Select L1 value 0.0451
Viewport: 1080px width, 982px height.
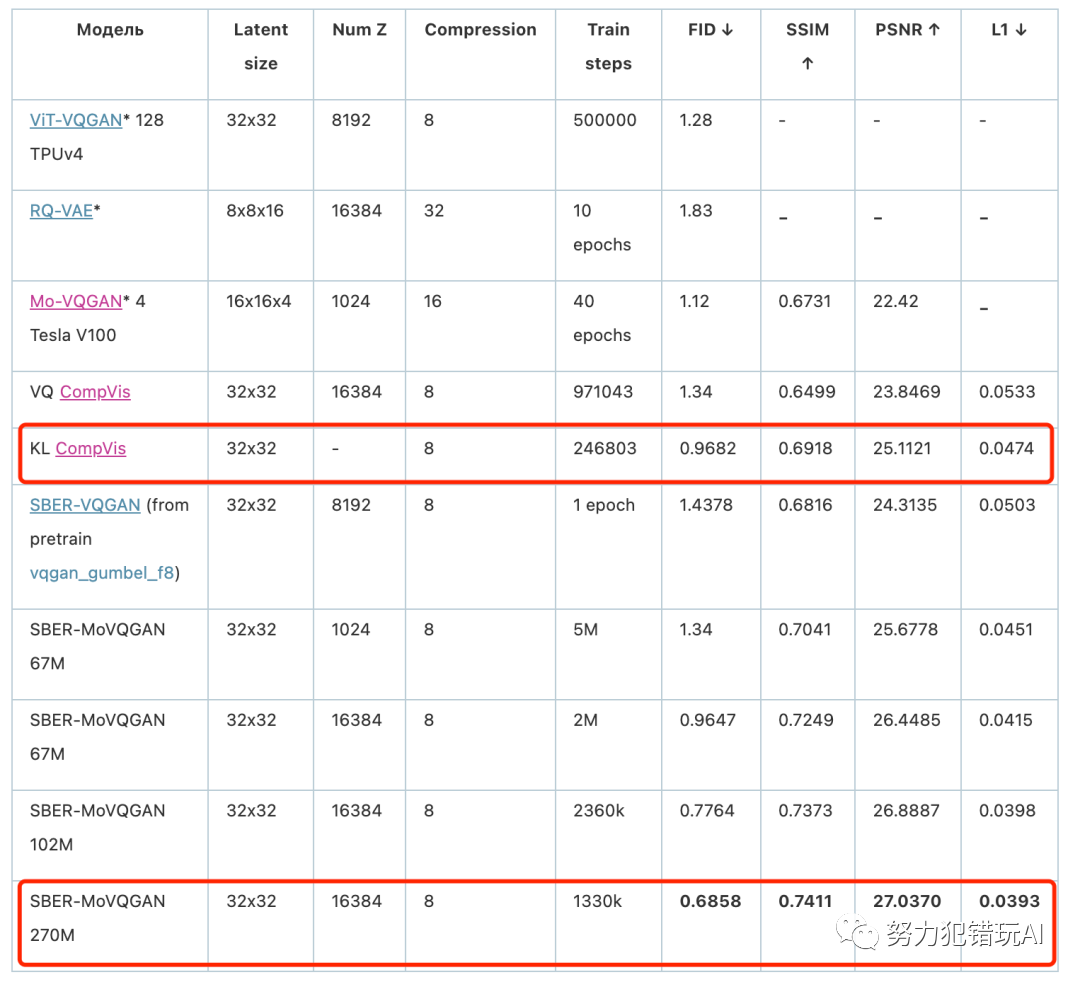1006,629
